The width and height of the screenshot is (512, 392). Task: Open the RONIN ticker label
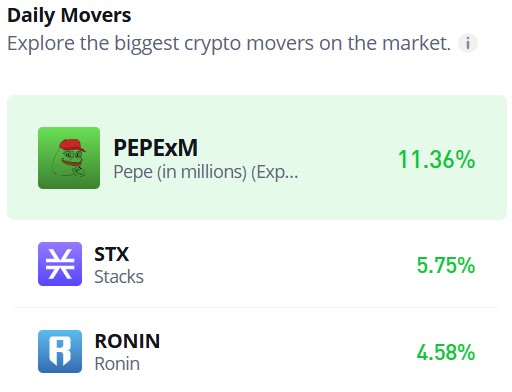127,341
